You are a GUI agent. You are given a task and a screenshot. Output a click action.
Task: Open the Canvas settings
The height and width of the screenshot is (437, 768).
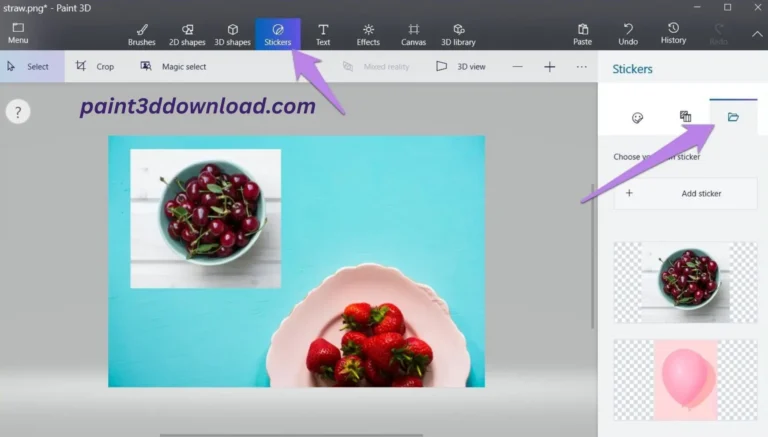tap(413, 35)
